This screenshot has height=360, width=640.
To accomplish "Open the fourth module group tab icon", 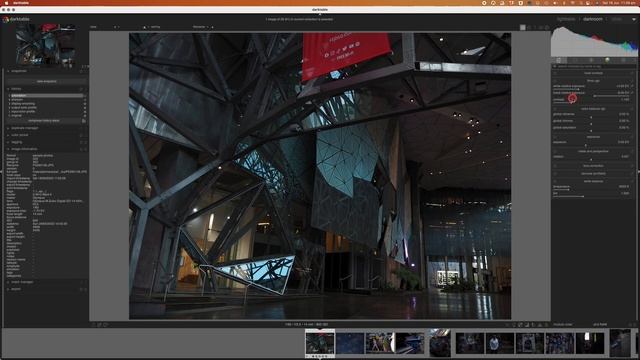I will (x=607, y=60).
